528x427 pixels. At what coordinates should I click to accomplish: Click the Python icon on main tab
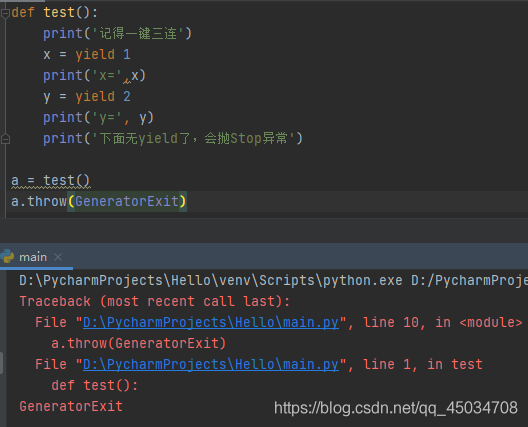click(7, 257)
